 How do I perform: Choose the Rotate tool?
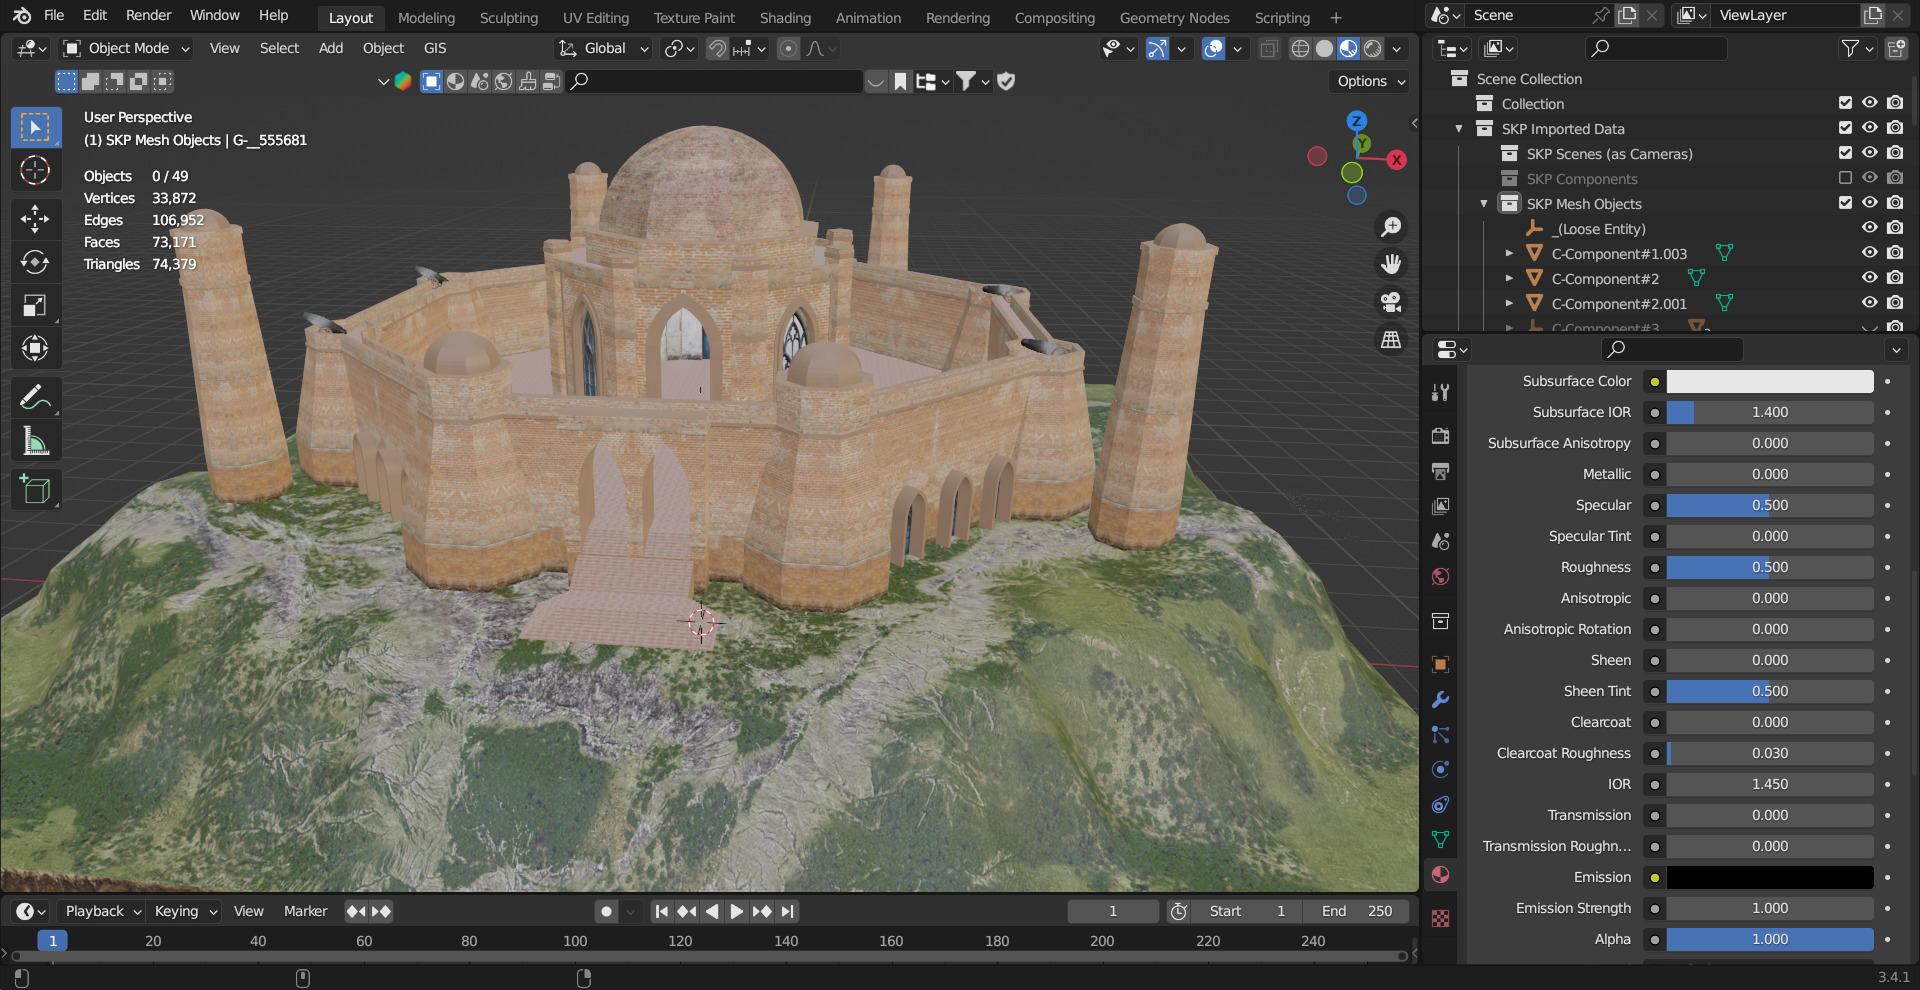click(35, 262)
